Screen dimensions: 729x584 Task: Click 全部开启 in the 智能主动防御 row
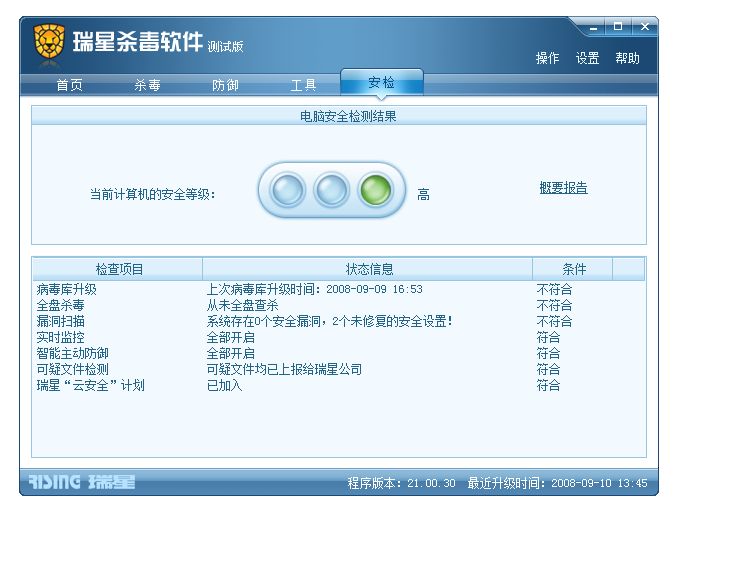click(x=230, y=353)
